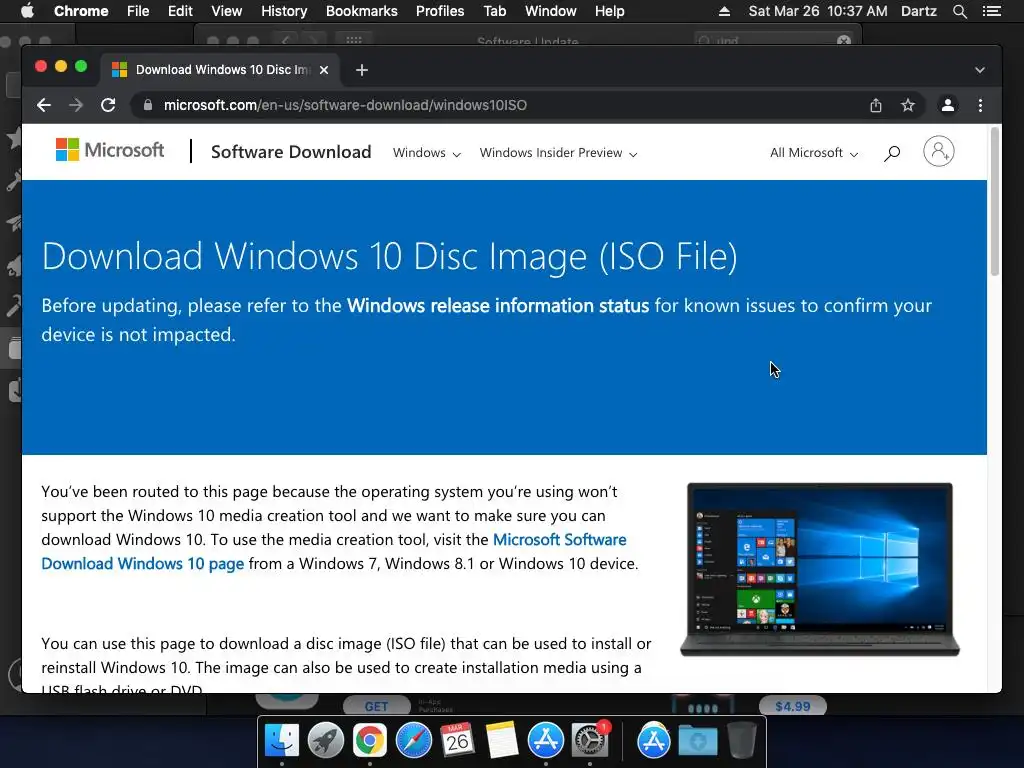Viewport: 1024px width, 768px height.
Task: Open the History menu
Action: [x=283, y=11]
